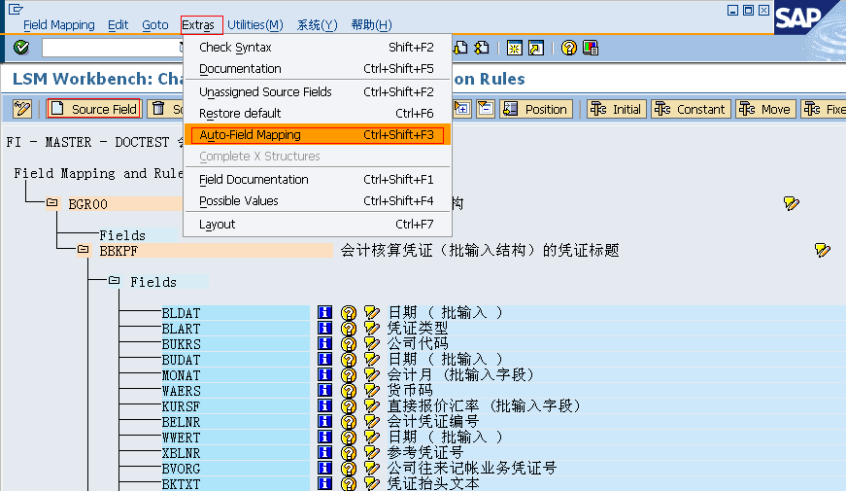Select the Fields node under BGR00
Image resolution: width=846 pixels, height=493 pixels.
tap(122, 235)
